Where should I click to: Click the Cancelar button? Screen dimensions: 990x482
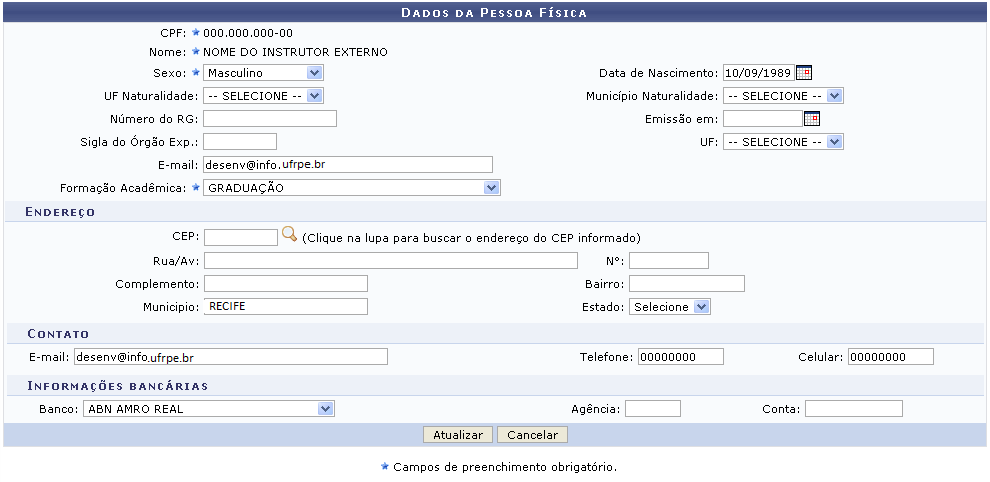[532, 435]
